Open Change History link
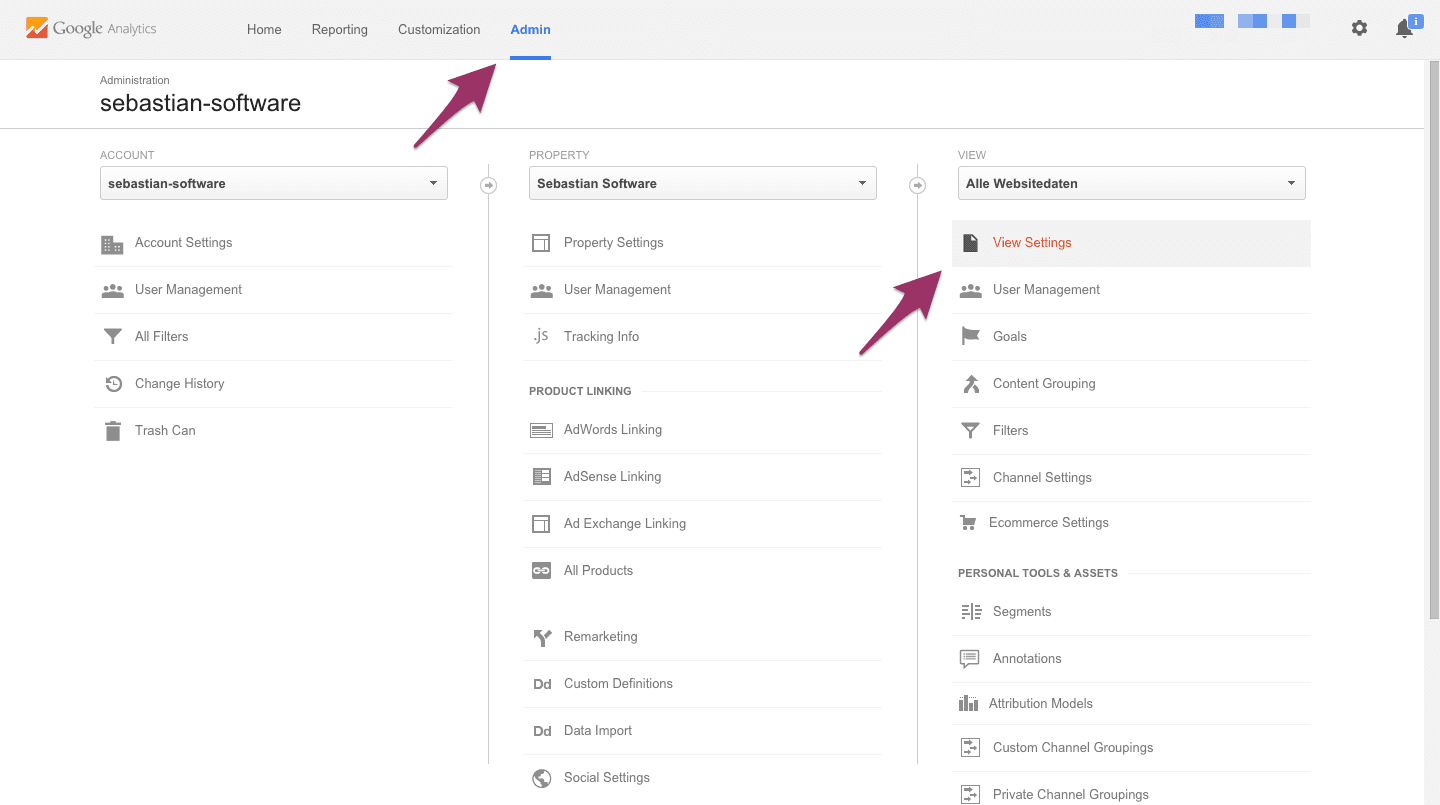The width and height of the screenshot is (1440, 805). coord(179,384)
